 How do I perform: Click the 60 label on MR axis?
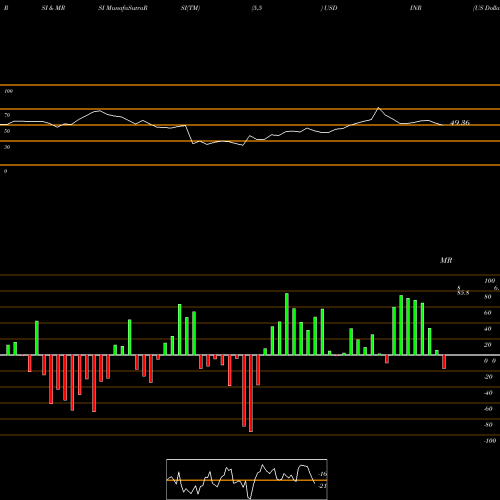point(488,313)
